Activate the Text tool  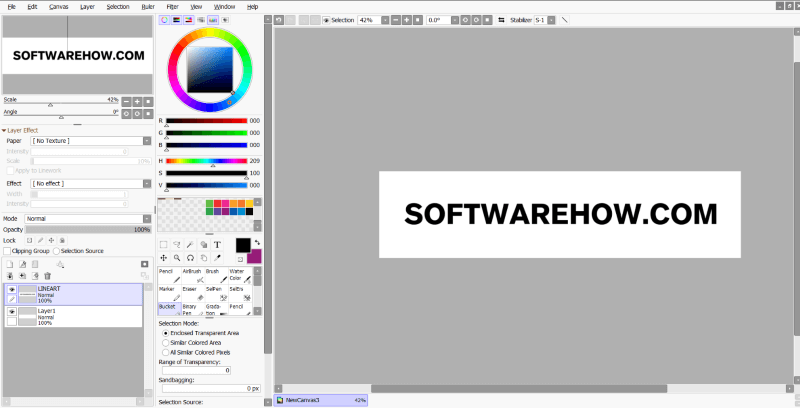(x=217, y=244)
